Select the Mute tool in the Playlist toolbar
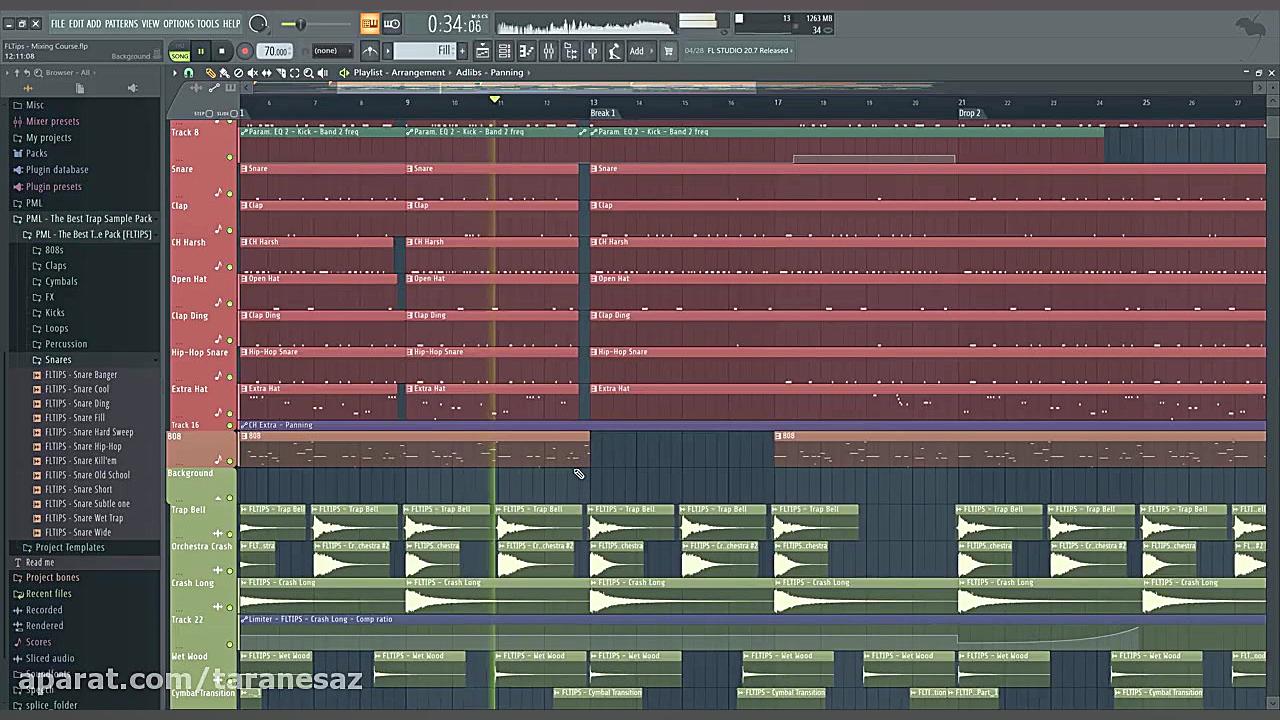The image size is (1280, 720). coord(252,72)
